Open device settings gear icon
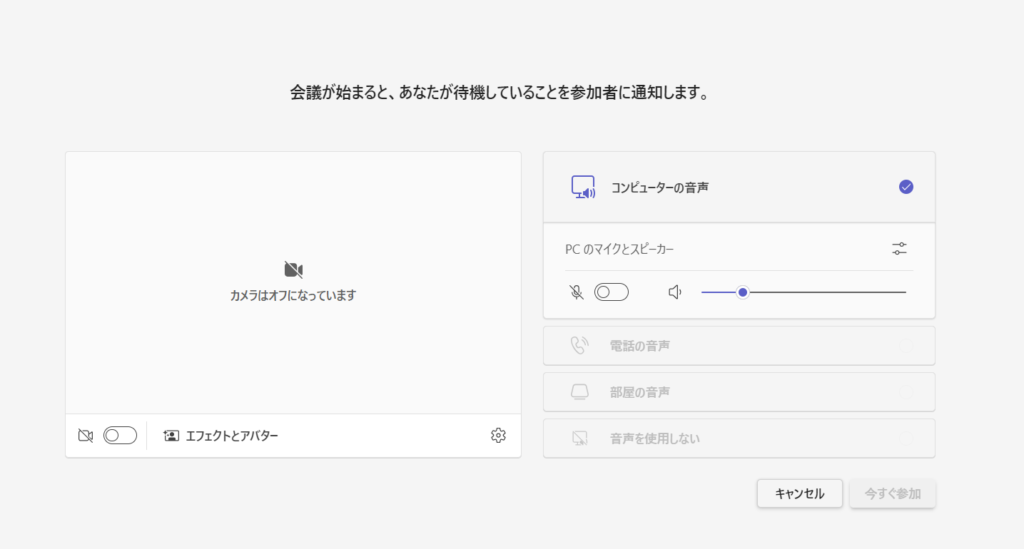Image resolution: width=1024 pixels, height=549 pixels. coord(498,435)
